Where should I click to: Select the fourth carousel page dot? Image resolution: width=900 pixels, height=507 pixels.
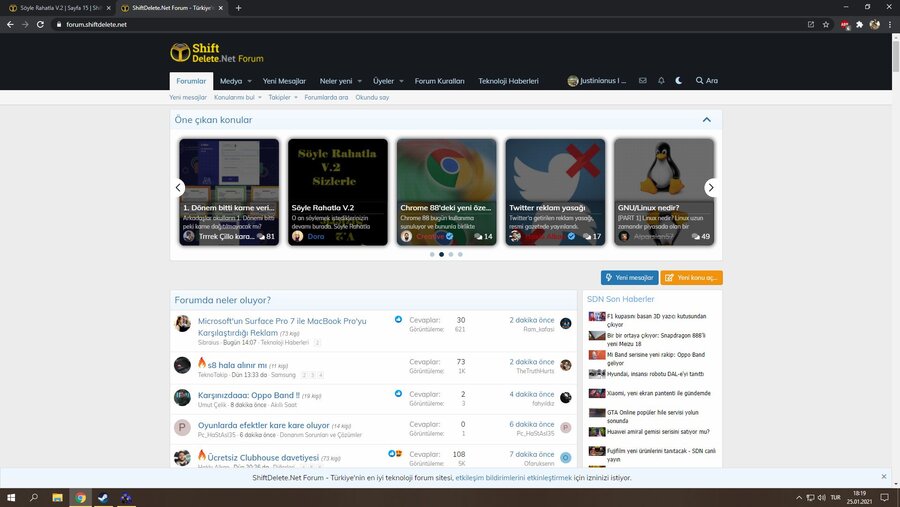coord(460,254)
